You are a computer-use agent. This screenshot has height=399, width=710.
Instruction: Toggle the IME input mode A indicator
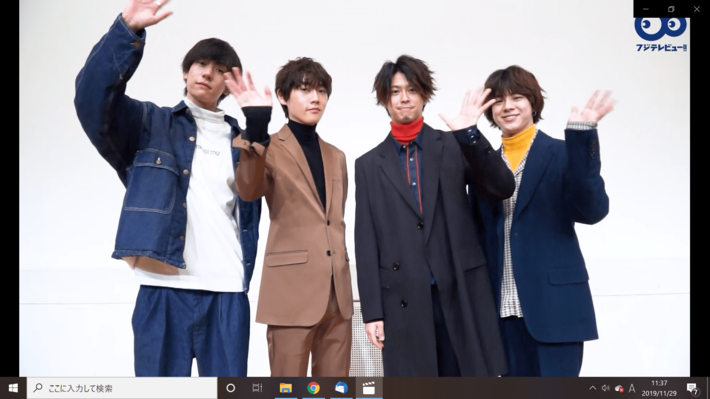click(x=632, y=388)
